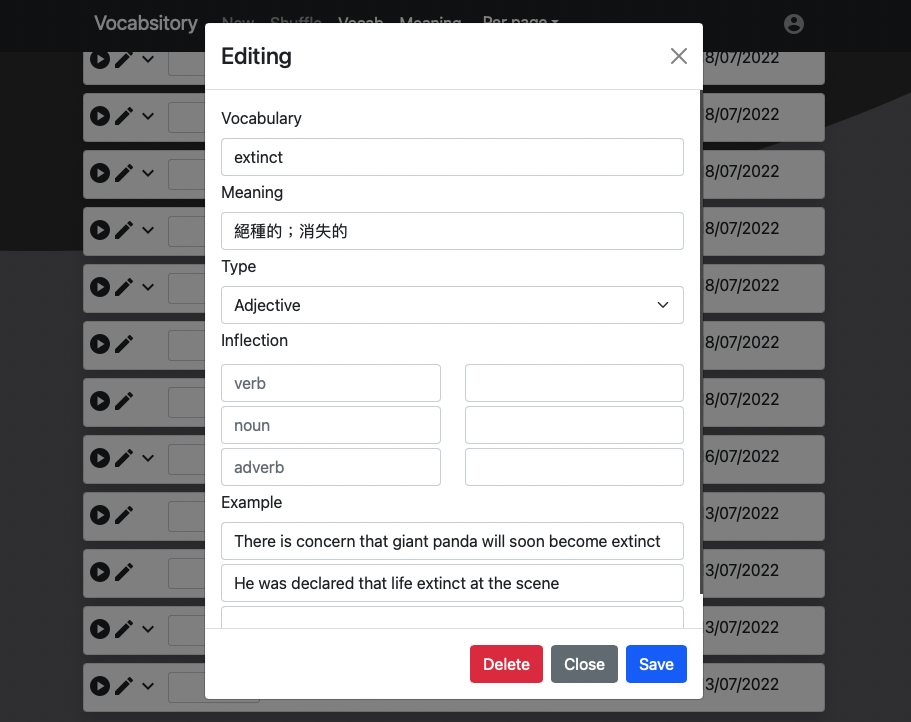911x722 pixels.
Task: Click the gray Close button
Action: pos(584,664)
